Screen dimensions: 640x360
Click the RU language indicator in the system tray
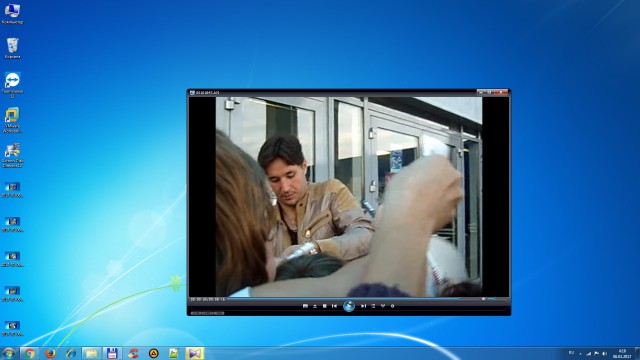coord(571,353)
